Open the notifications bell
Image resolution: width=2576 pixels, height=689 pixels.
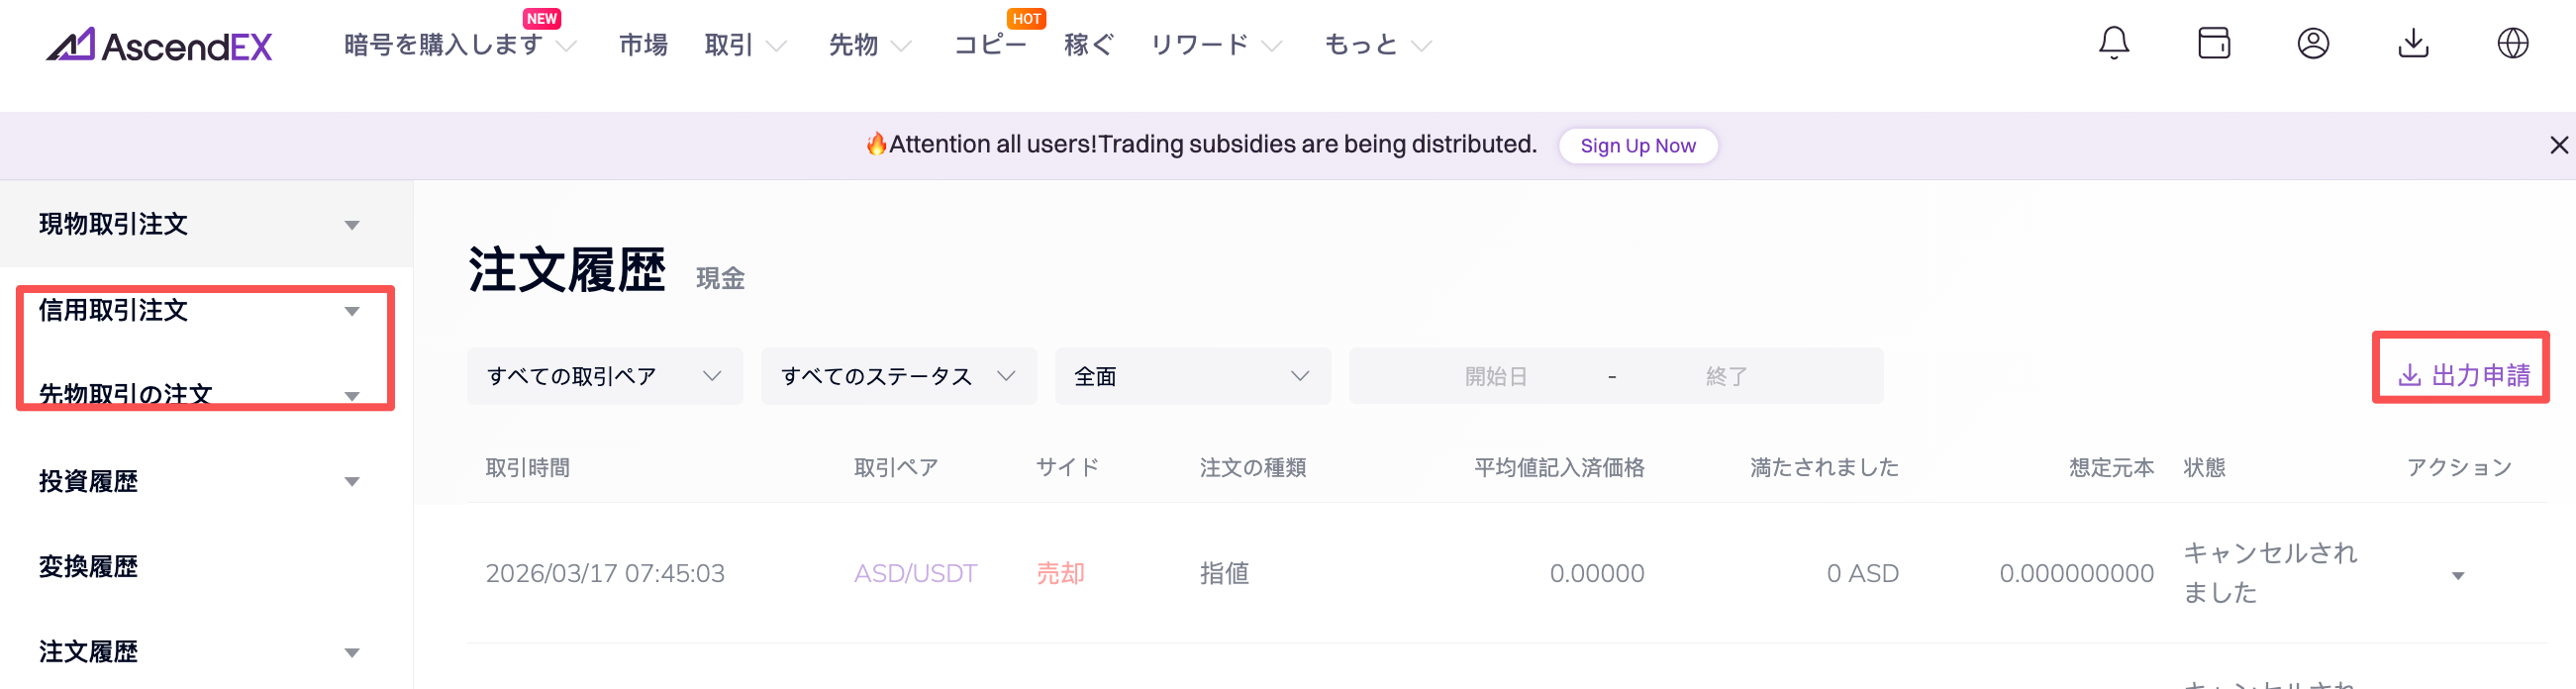2113,43
